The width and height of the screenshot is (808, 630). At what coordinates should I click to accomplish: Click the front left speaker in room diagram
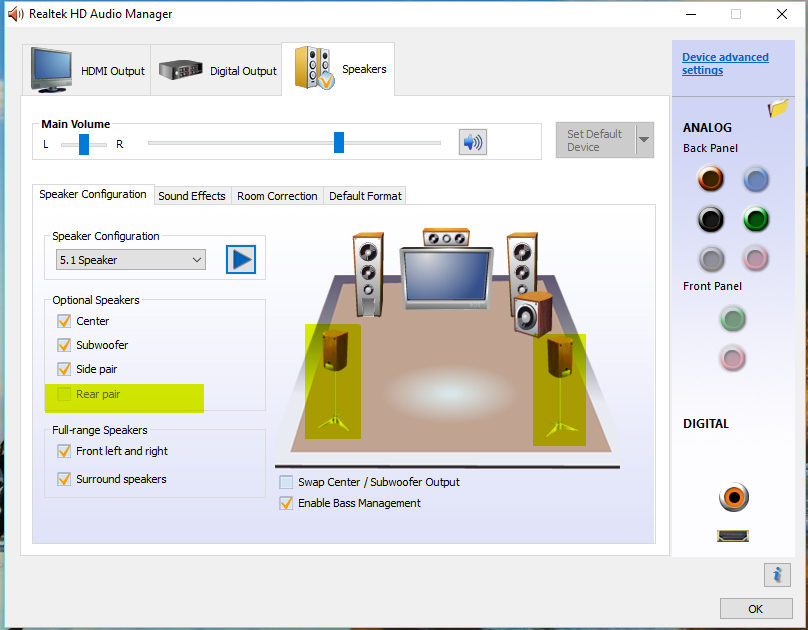coord(368,274)
